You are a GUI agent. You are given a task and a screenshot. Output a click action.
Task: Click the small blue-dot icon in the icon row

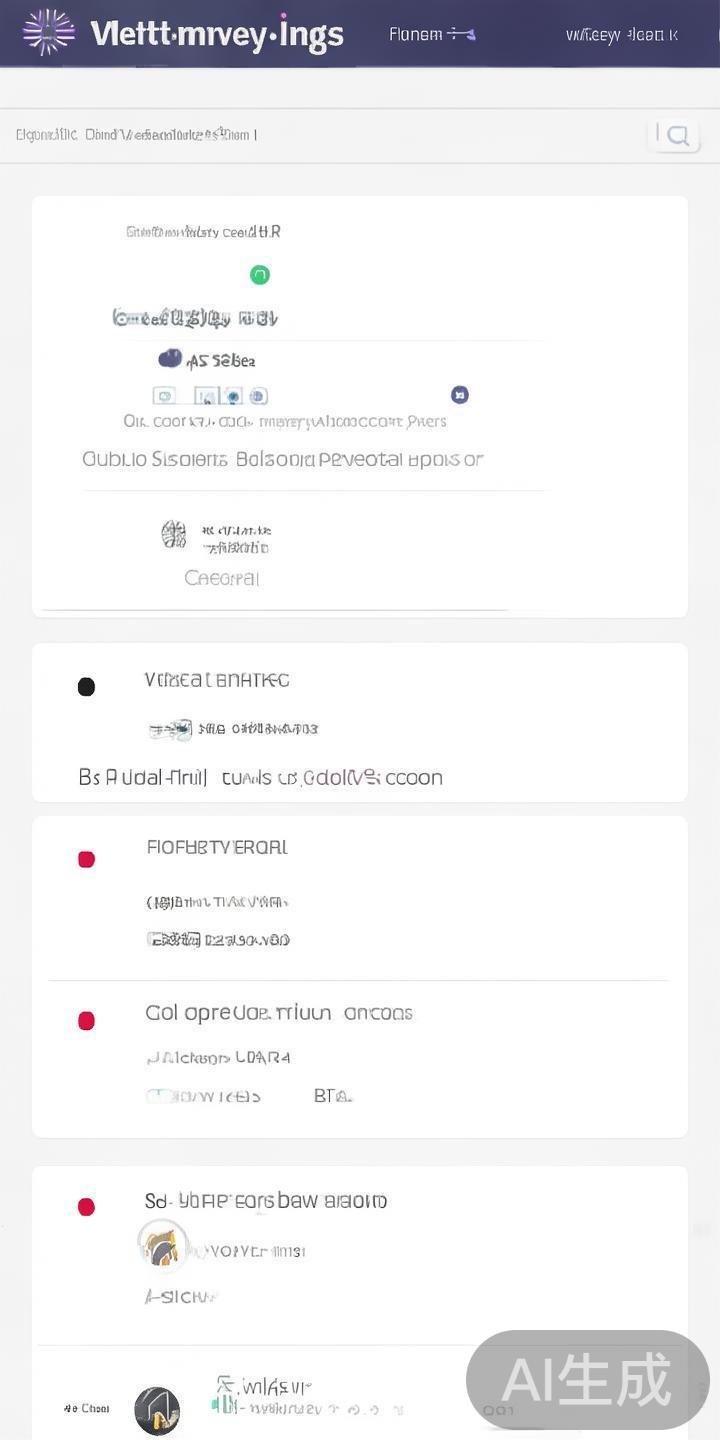pyautogui.click(x=233, y=396)
